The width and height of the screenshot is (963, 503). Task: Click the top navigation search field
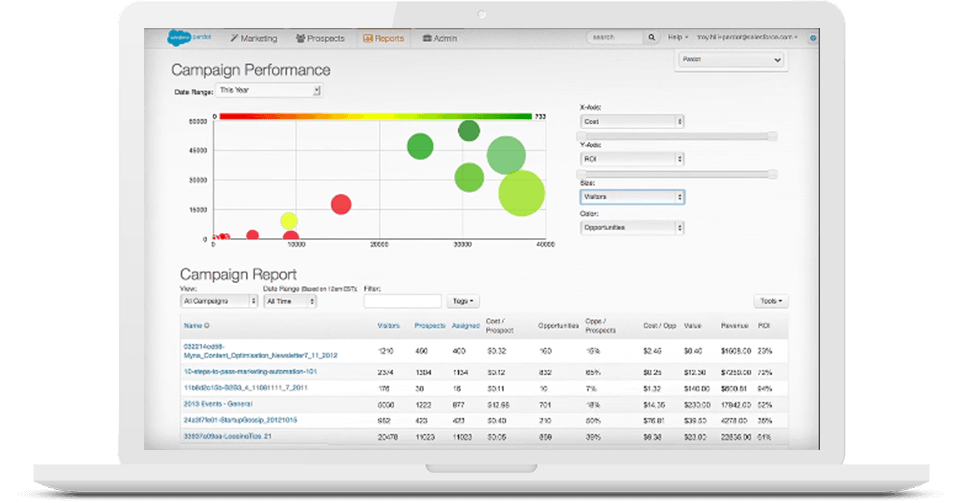tap(615, 38)
